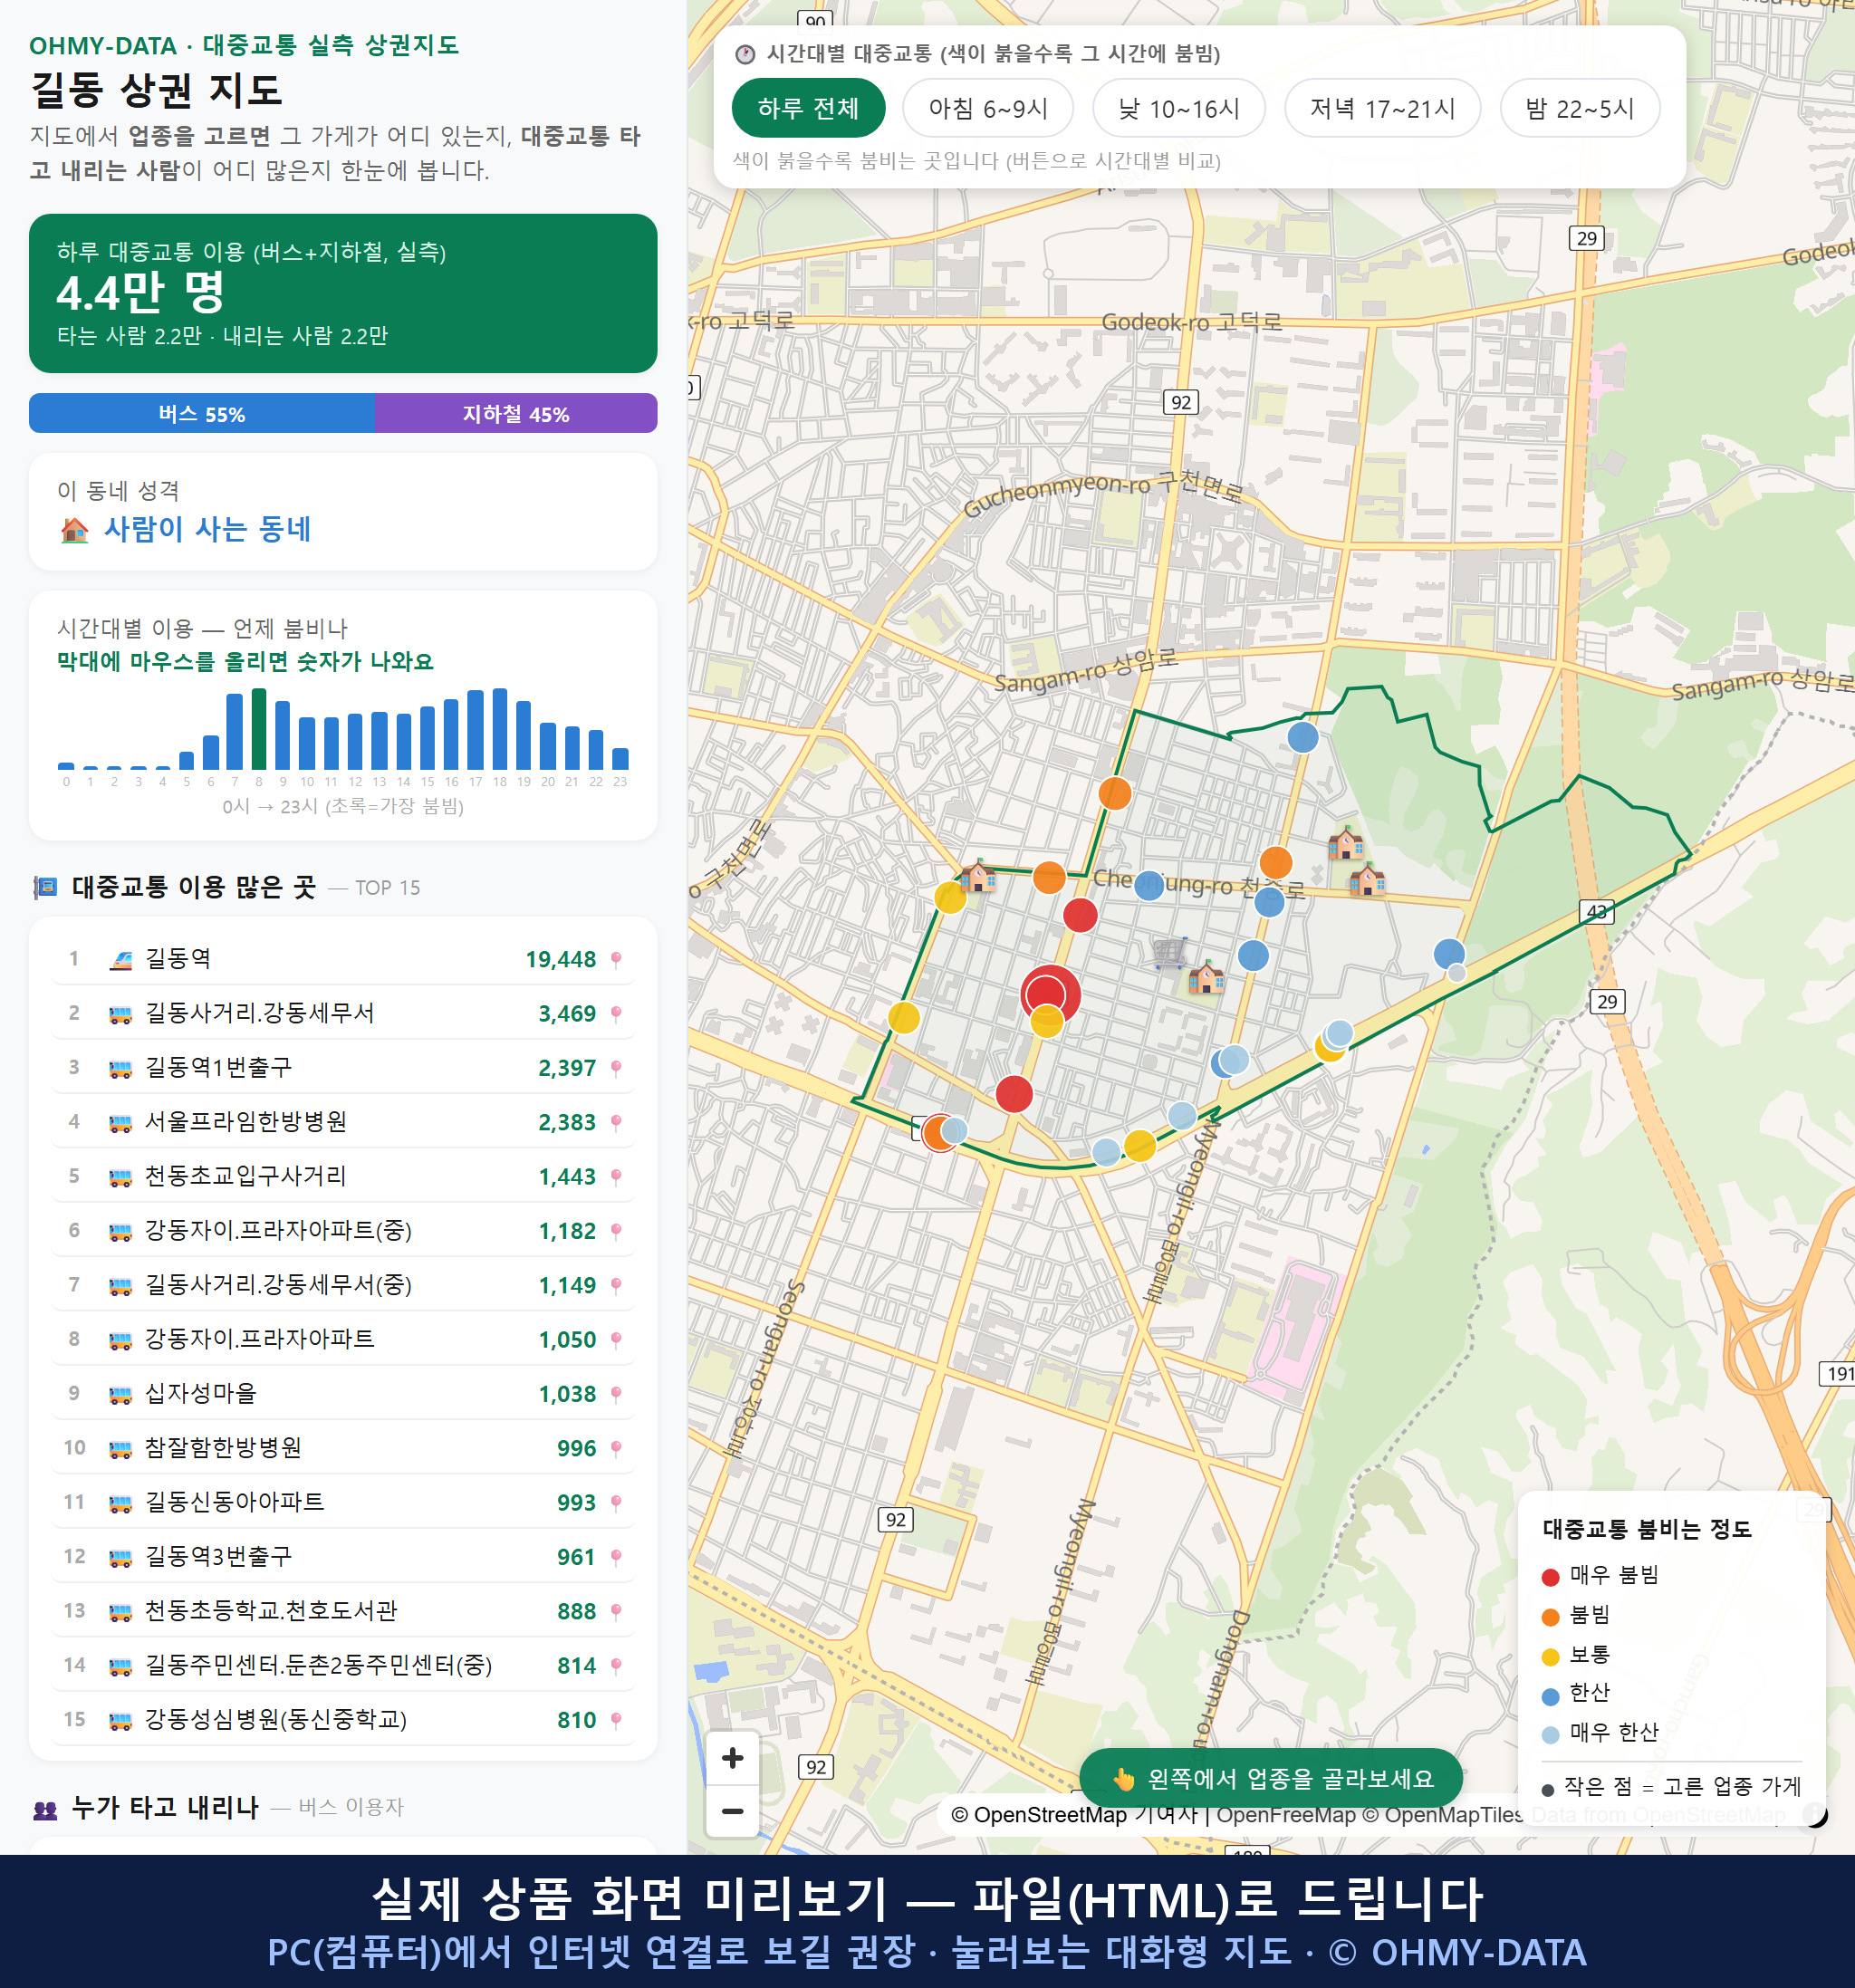Image resolution: width=1855 pixels, height=1988 pixels.
Task: Click the 18시 bar in hourly chart
Action: [x=500, y=728]
